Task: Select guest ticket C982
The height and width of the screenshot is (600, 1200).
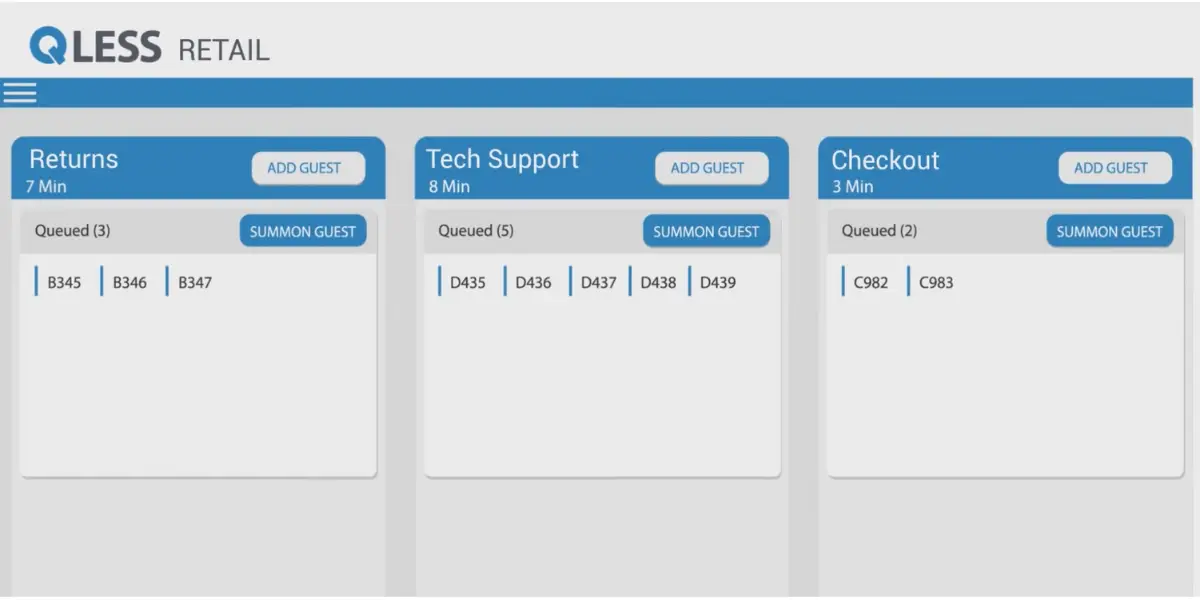Action: pos(866,282)
